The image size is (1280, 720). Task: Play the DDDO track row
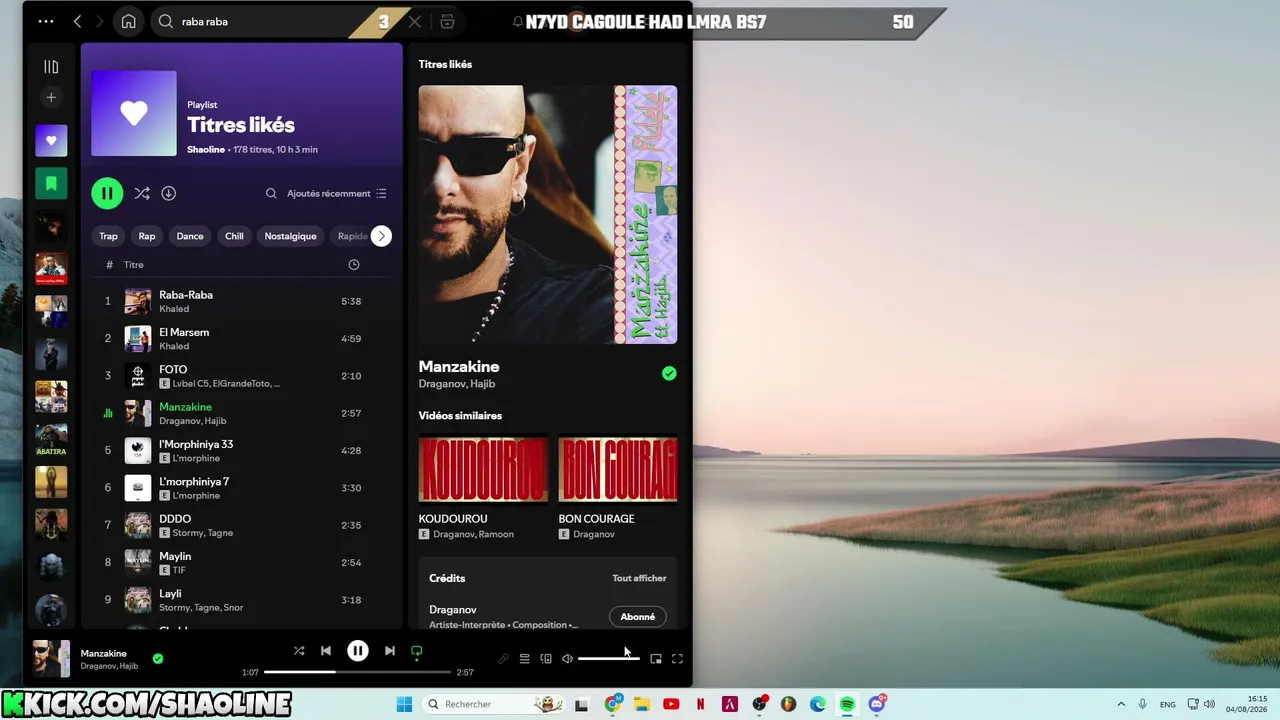(240, 525)
